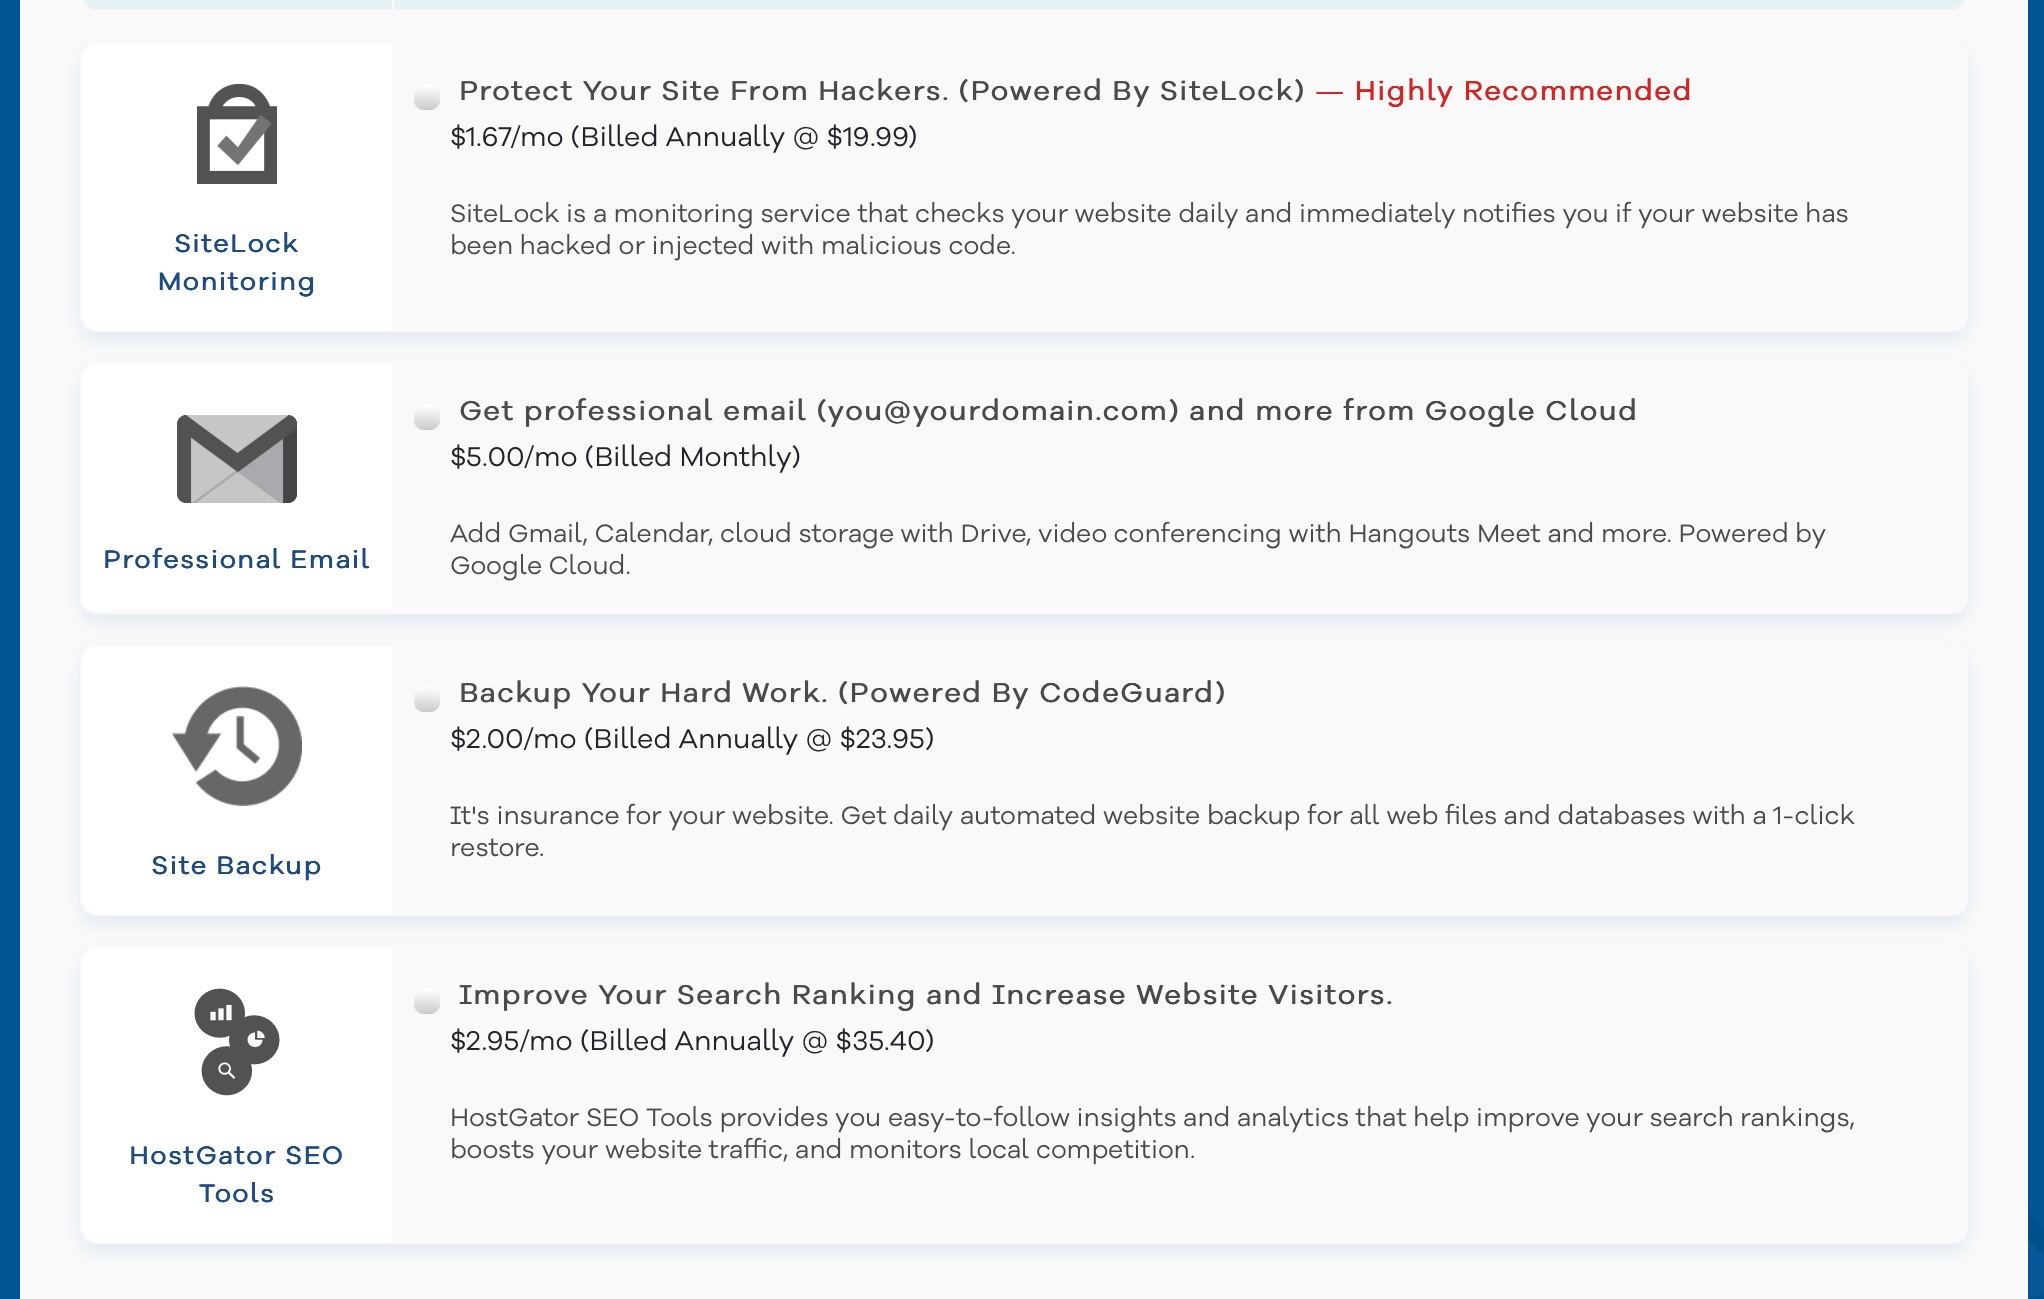Click the red Highly Recommended text
The height and width of the screenshot is (1299, 2044).
[1522, 91]
